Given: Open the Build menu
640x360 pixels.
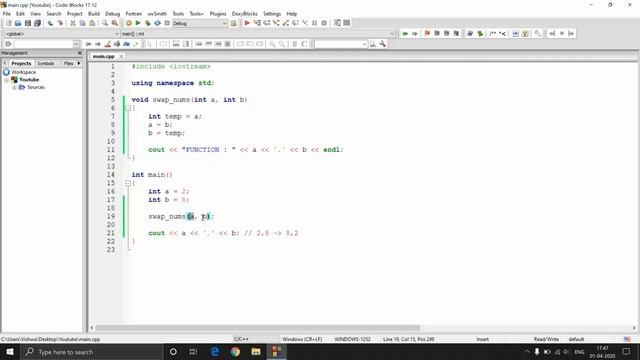Looking at the screenshot, I should click(94, 13).
